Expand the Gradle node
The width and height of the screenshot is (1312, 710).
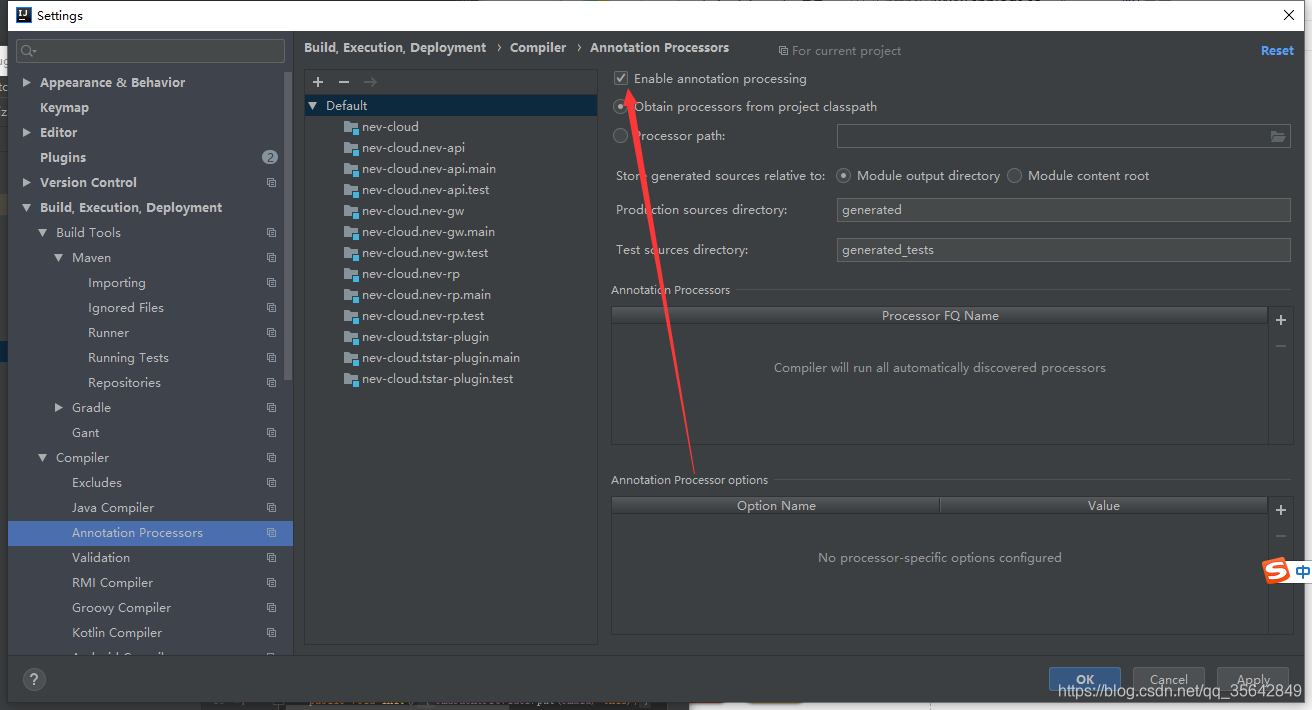coord(59,408)
